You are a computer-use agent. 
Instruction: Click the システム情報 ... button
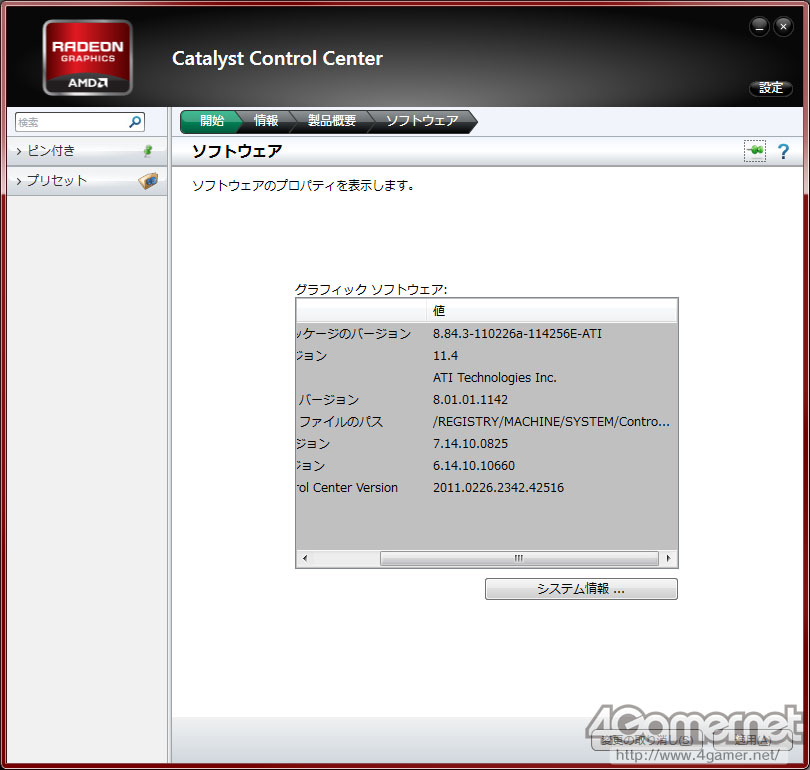[581, 589]
